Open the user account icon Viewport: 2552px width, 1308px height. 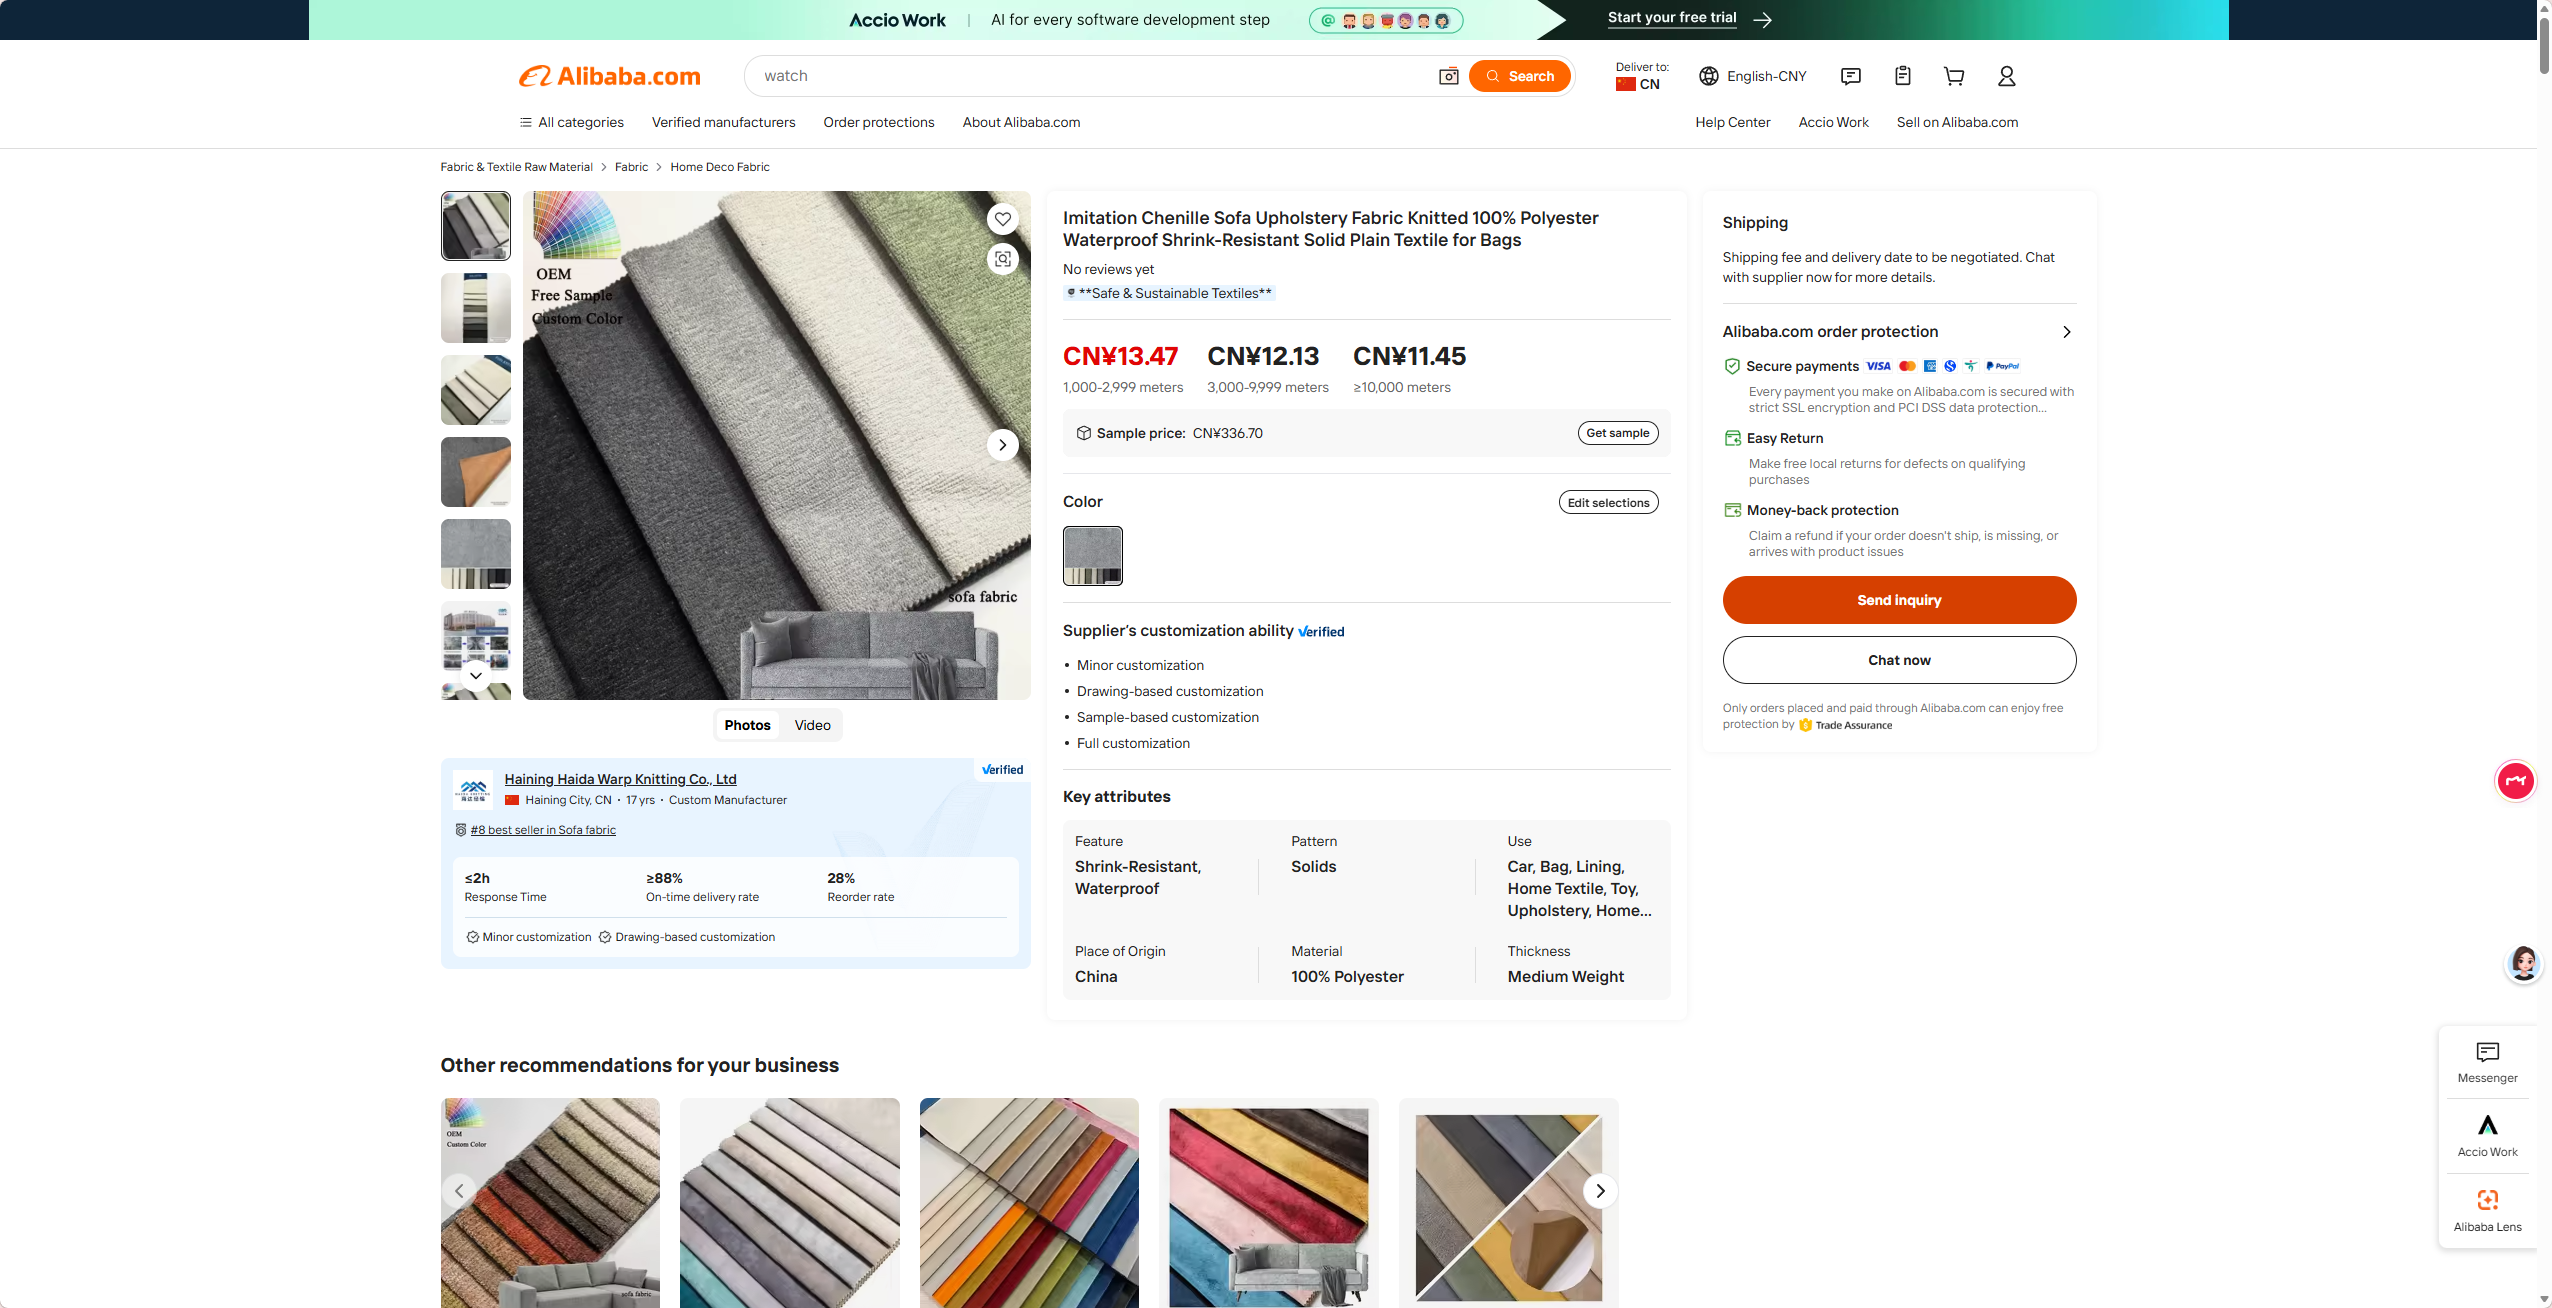2006,76
